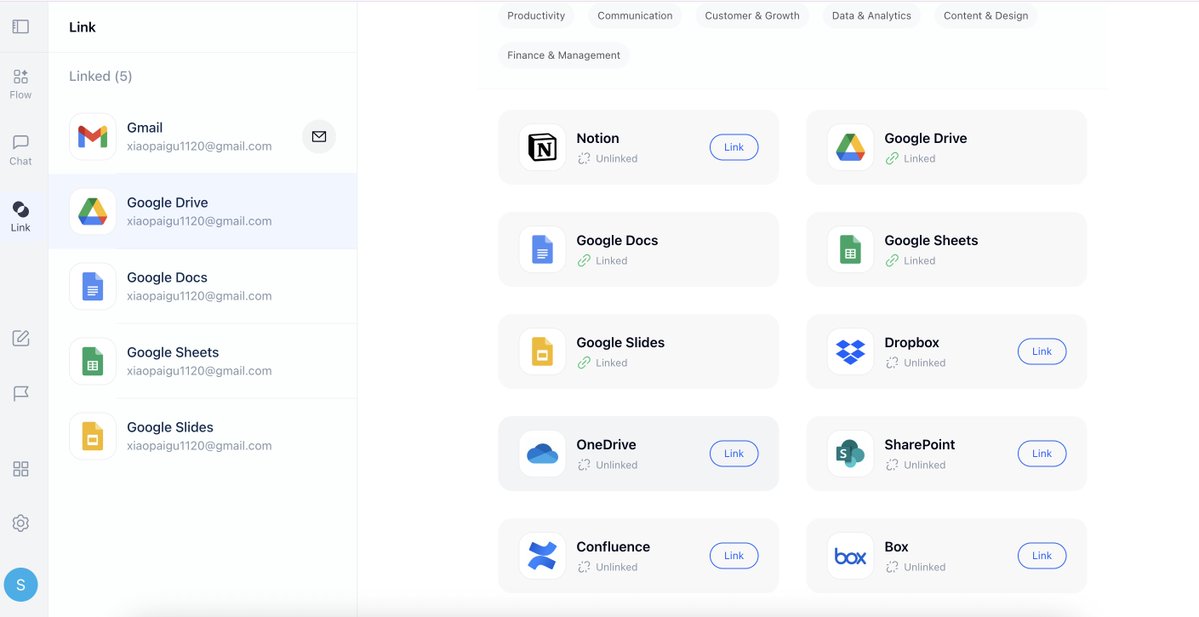Filter by Productivity category
This screenshot has width=1199, height=617.
pos(536,15)
